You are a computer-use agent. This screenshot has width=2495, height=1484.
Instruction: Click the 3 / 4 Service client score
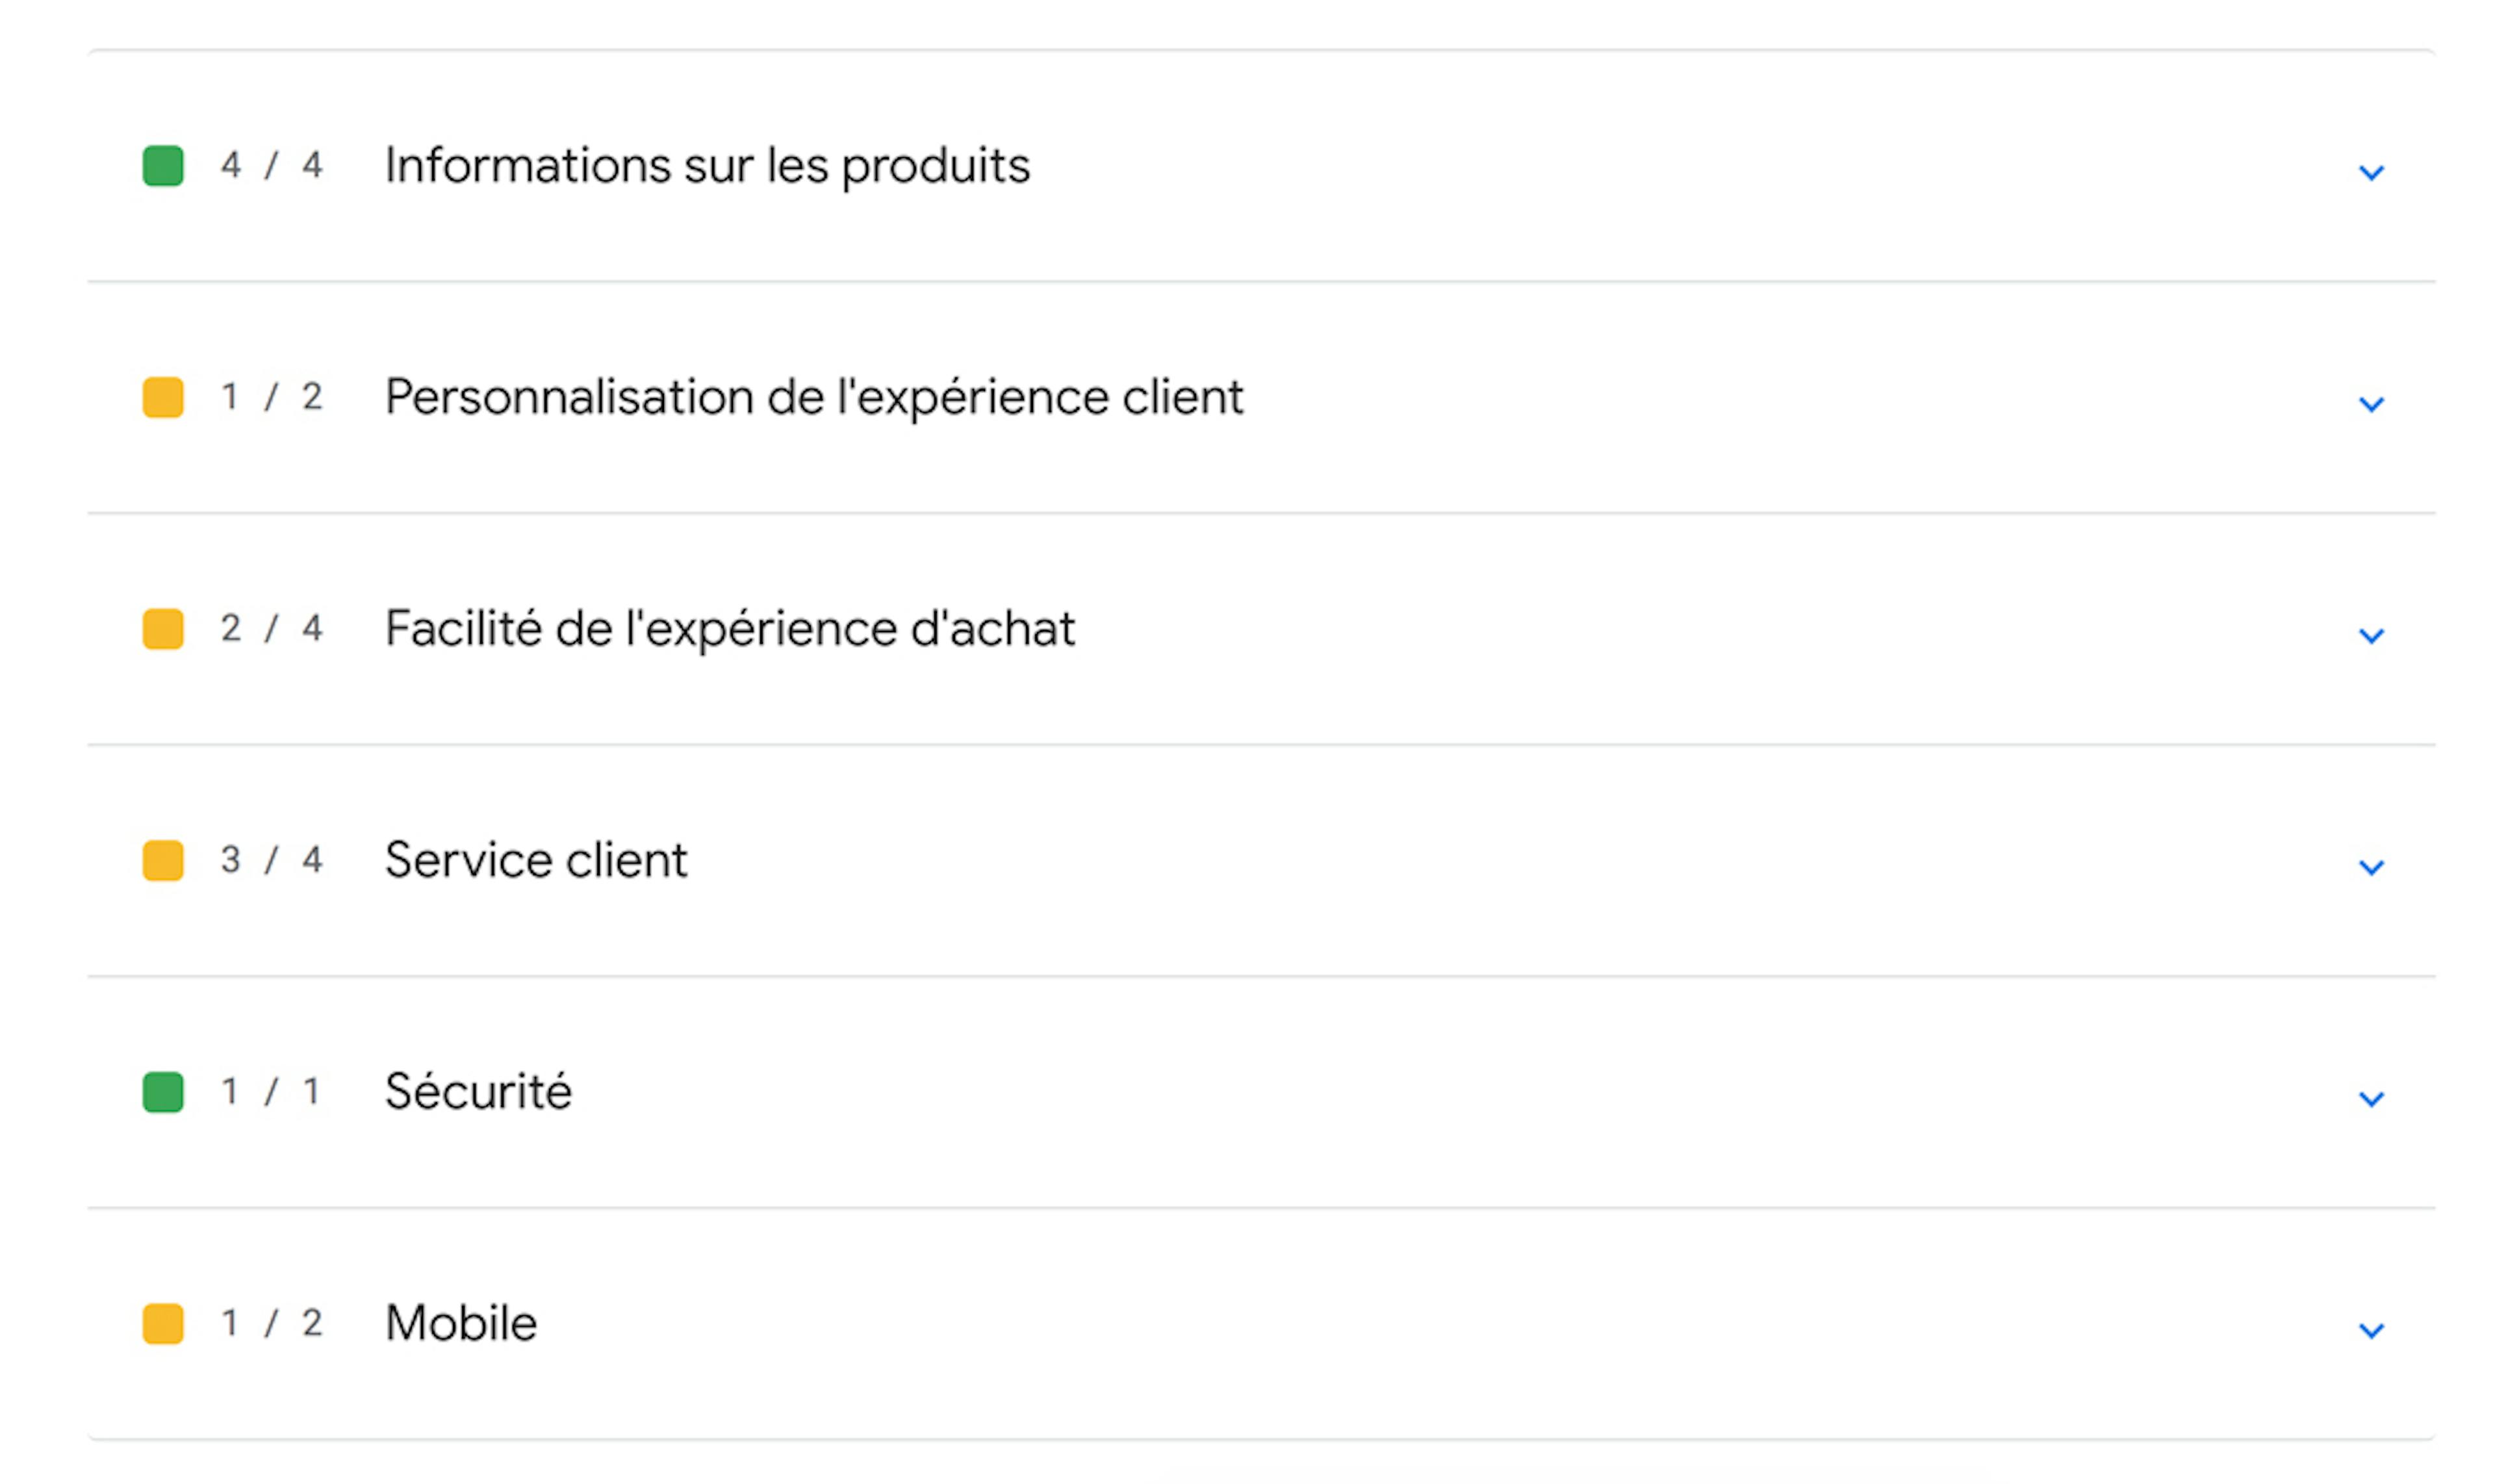(271, 860)
